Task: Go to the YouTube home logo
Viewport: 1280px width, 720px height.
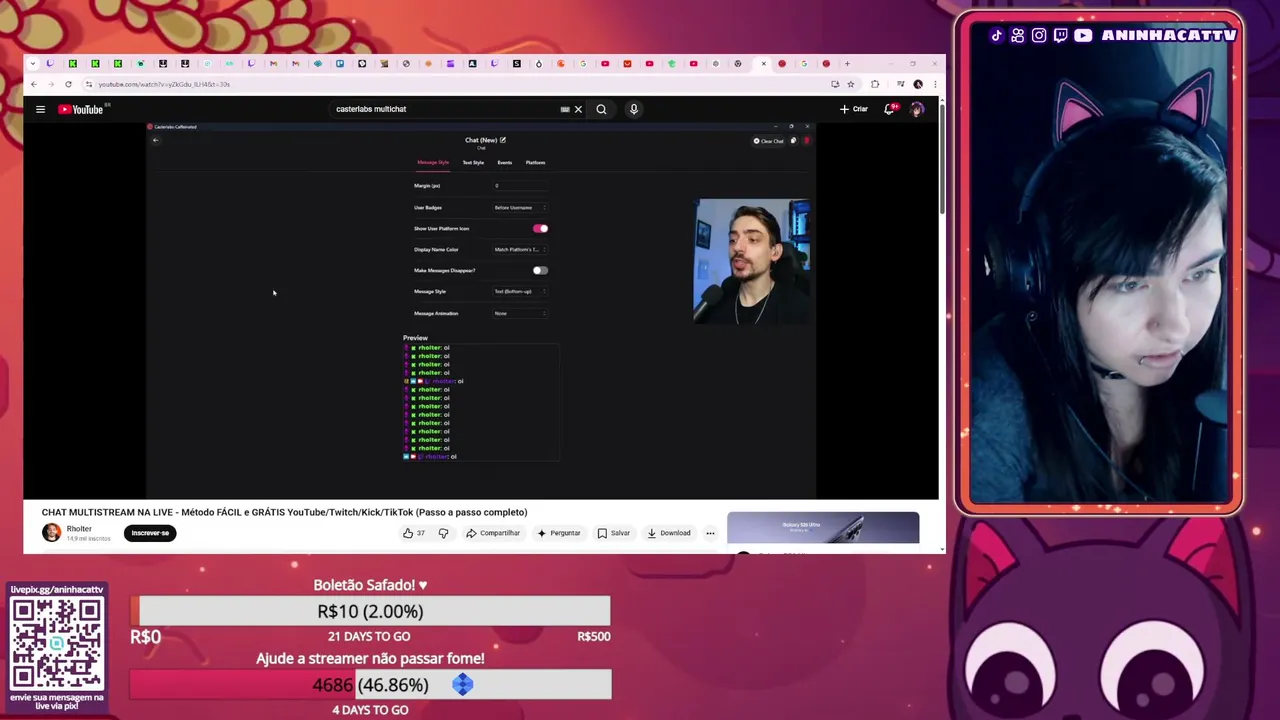Action: click(x=81, y=109)
